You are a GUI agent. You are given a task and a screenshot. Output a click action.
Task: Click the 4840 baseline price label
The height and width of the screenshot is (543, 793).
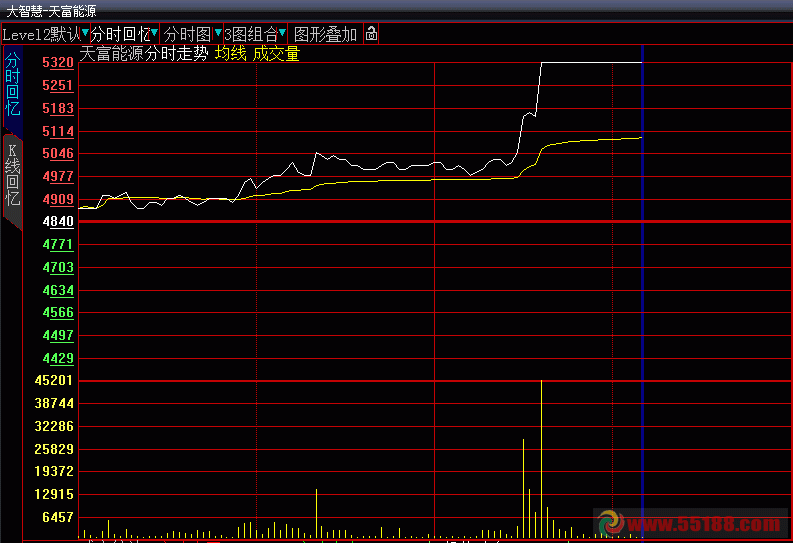[x=58, y=221]
